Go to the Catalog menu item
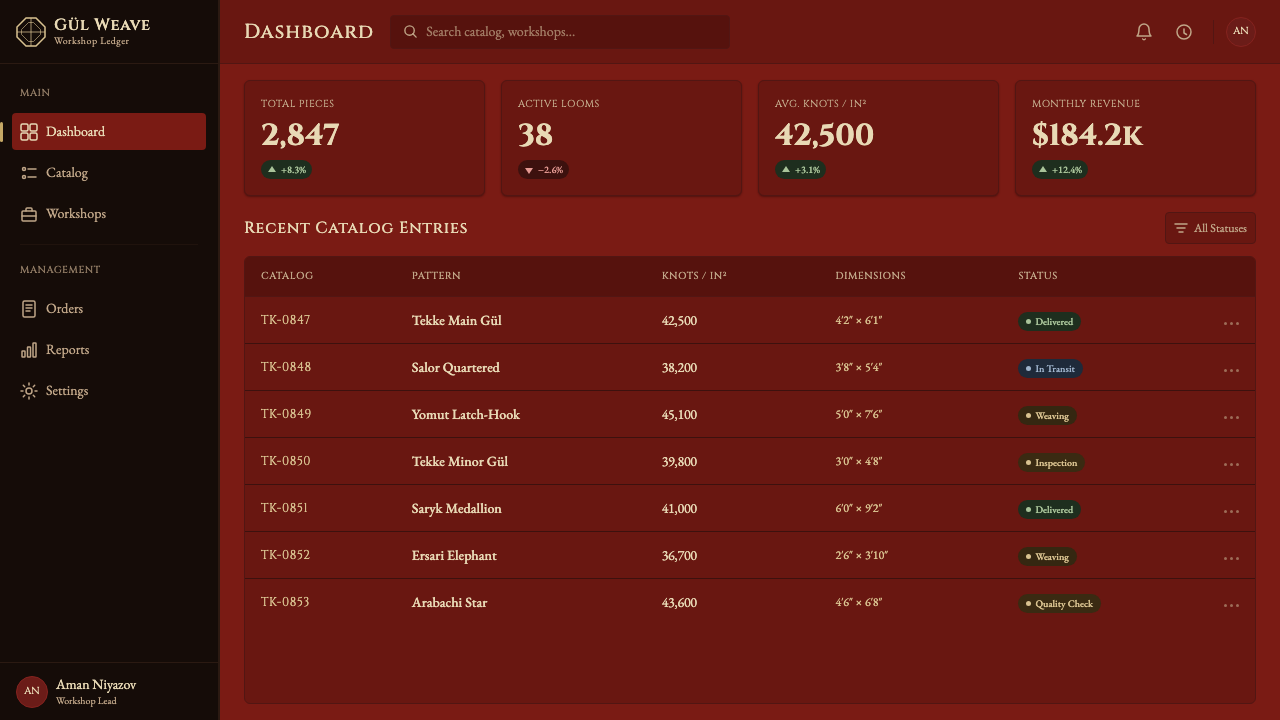 click(x=109, y=173)
